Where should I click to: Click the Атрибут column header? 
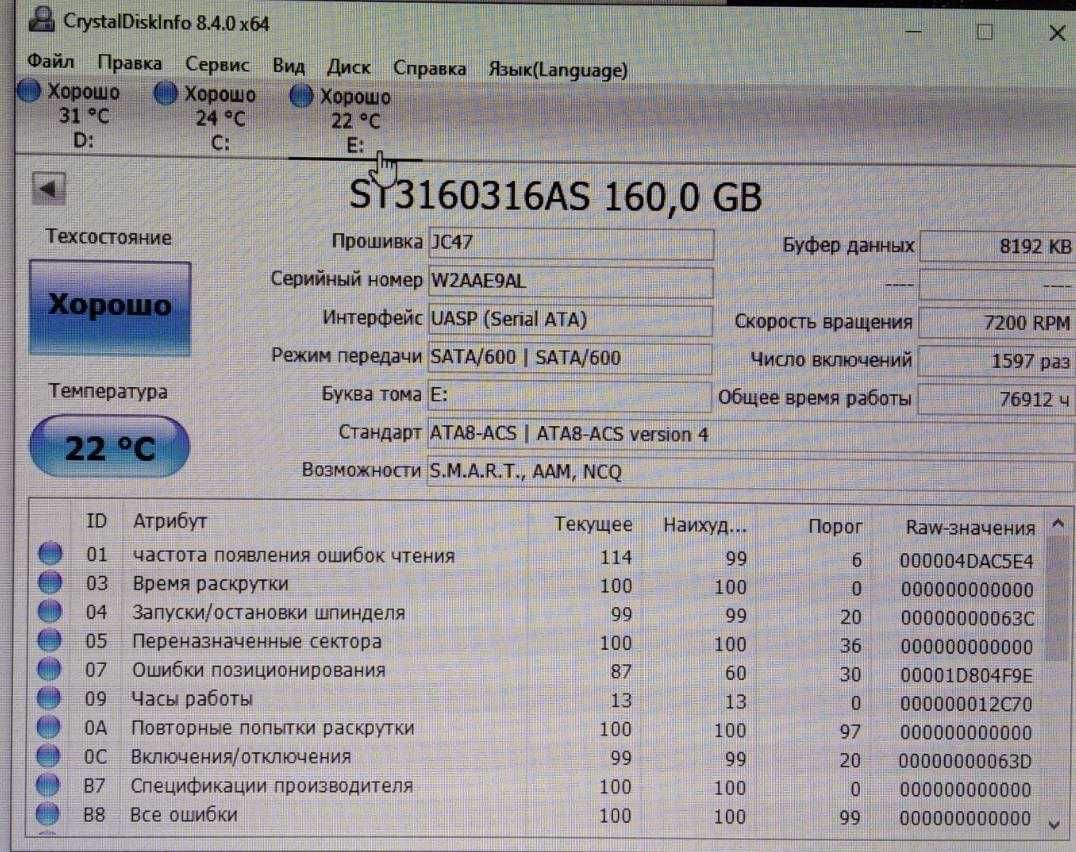coord(169,521)
